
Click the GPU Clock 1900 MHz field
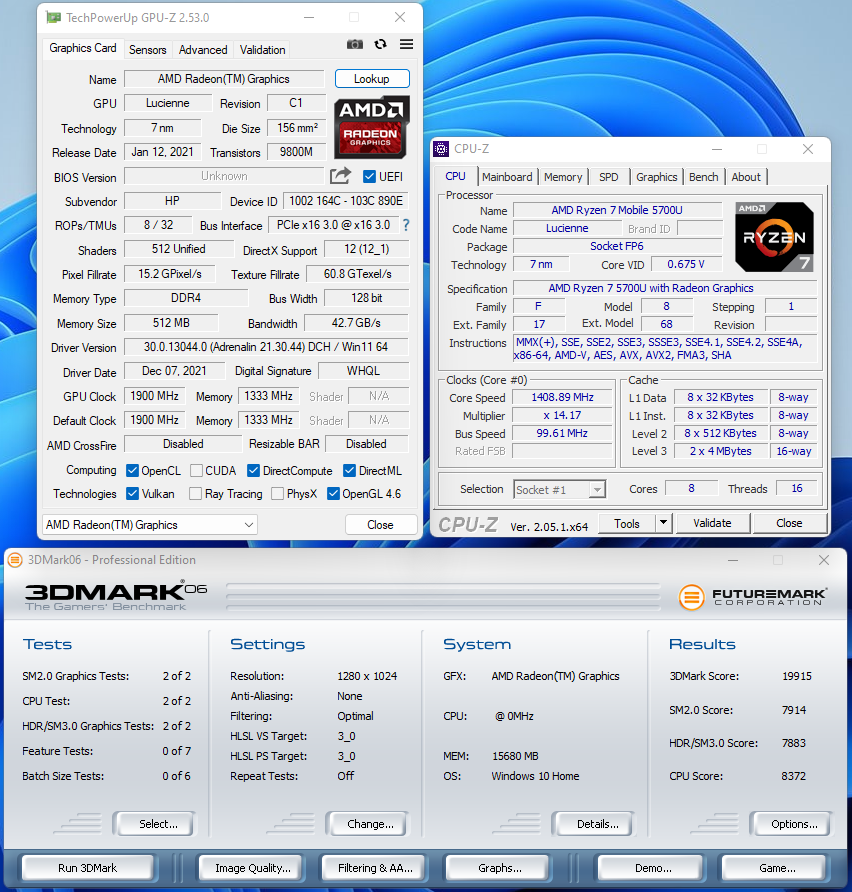point(154,396)
